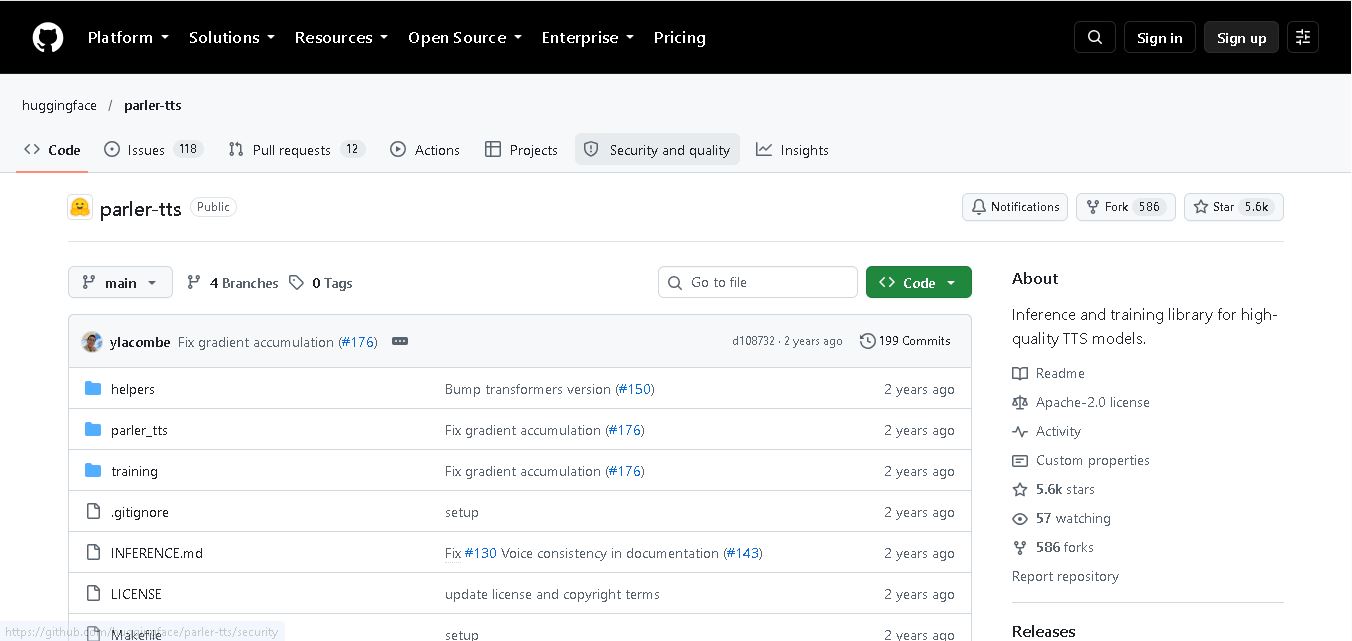Open the helpers folder

click(133, 389)
